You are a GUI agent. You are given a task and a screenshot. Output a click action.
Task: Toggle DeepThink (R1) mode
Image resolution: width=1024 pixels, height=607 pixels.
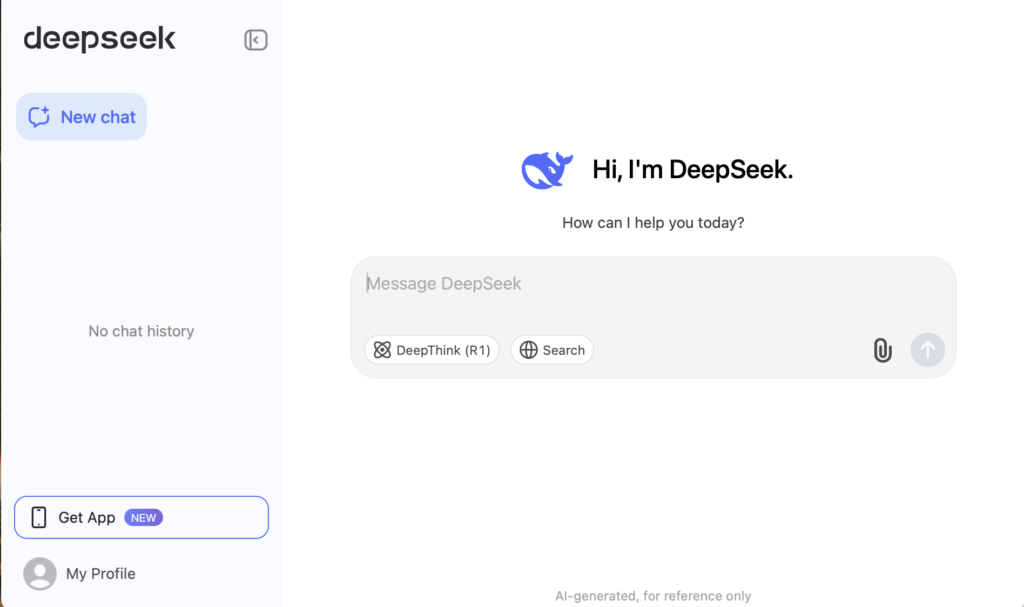432,350
